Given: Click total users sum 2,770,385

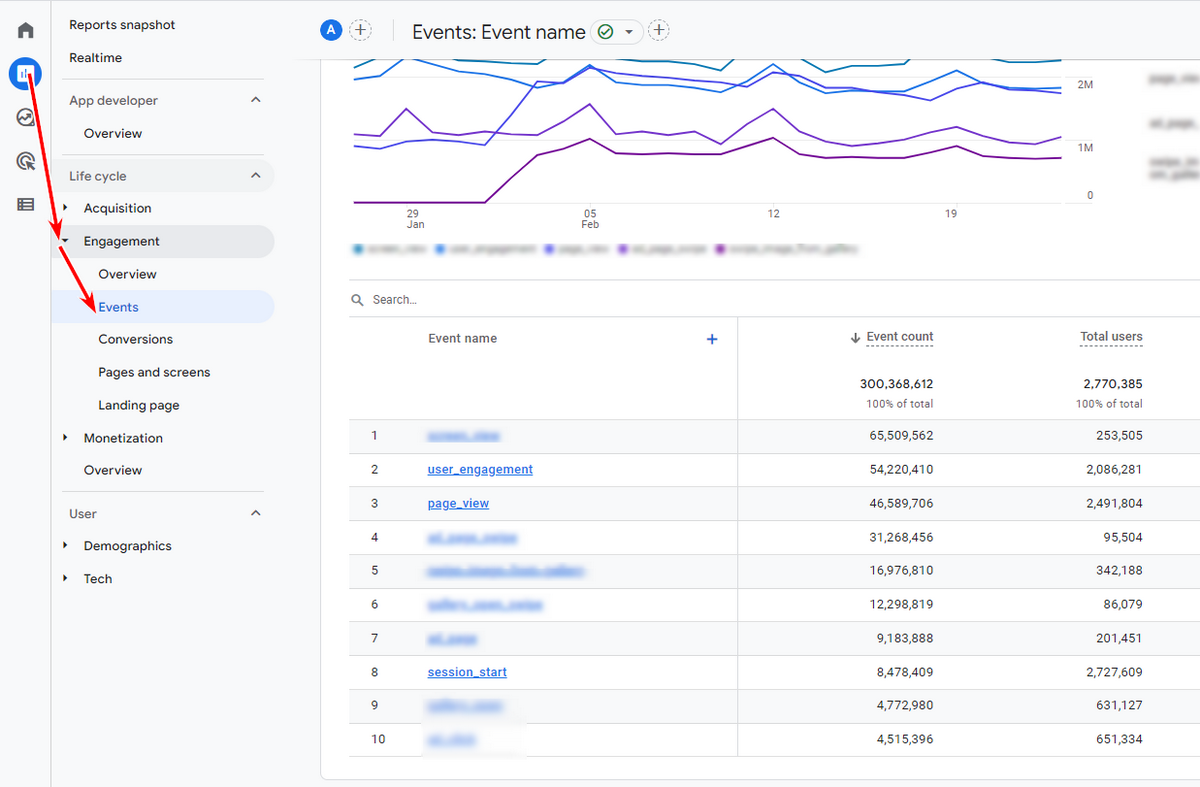Looking at the screenshot, I should (1112, 384).
